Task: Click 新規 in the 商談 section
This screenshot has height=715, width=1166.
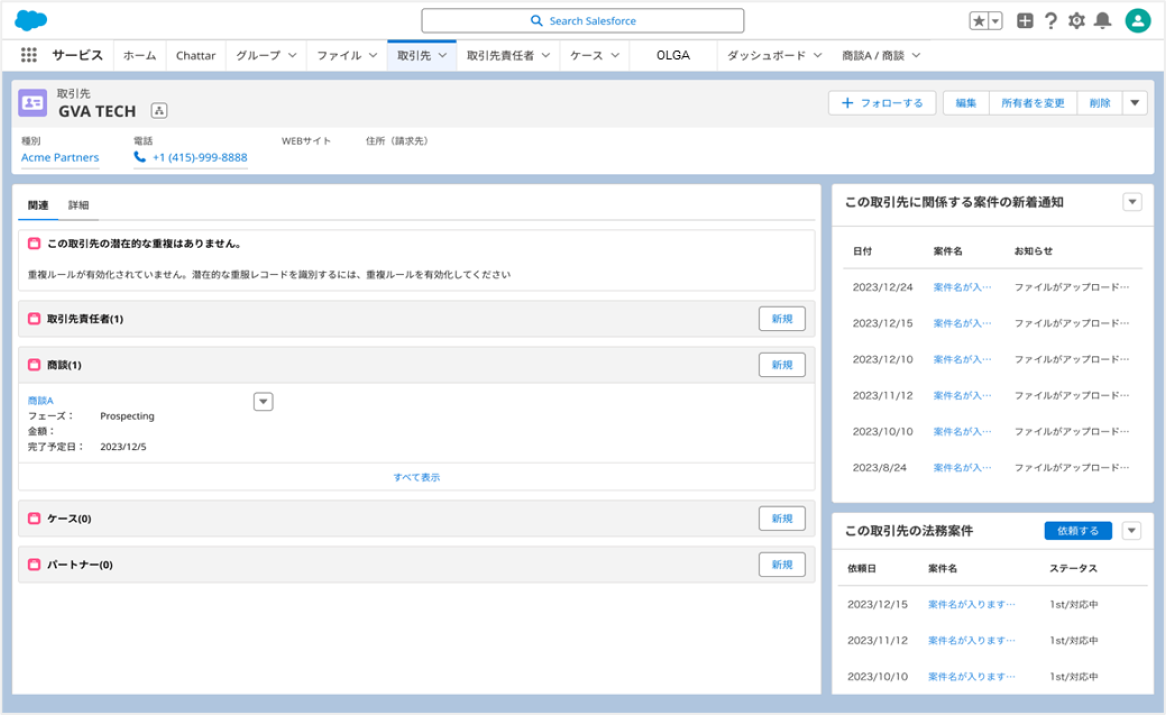Action: tap(782, 365)
